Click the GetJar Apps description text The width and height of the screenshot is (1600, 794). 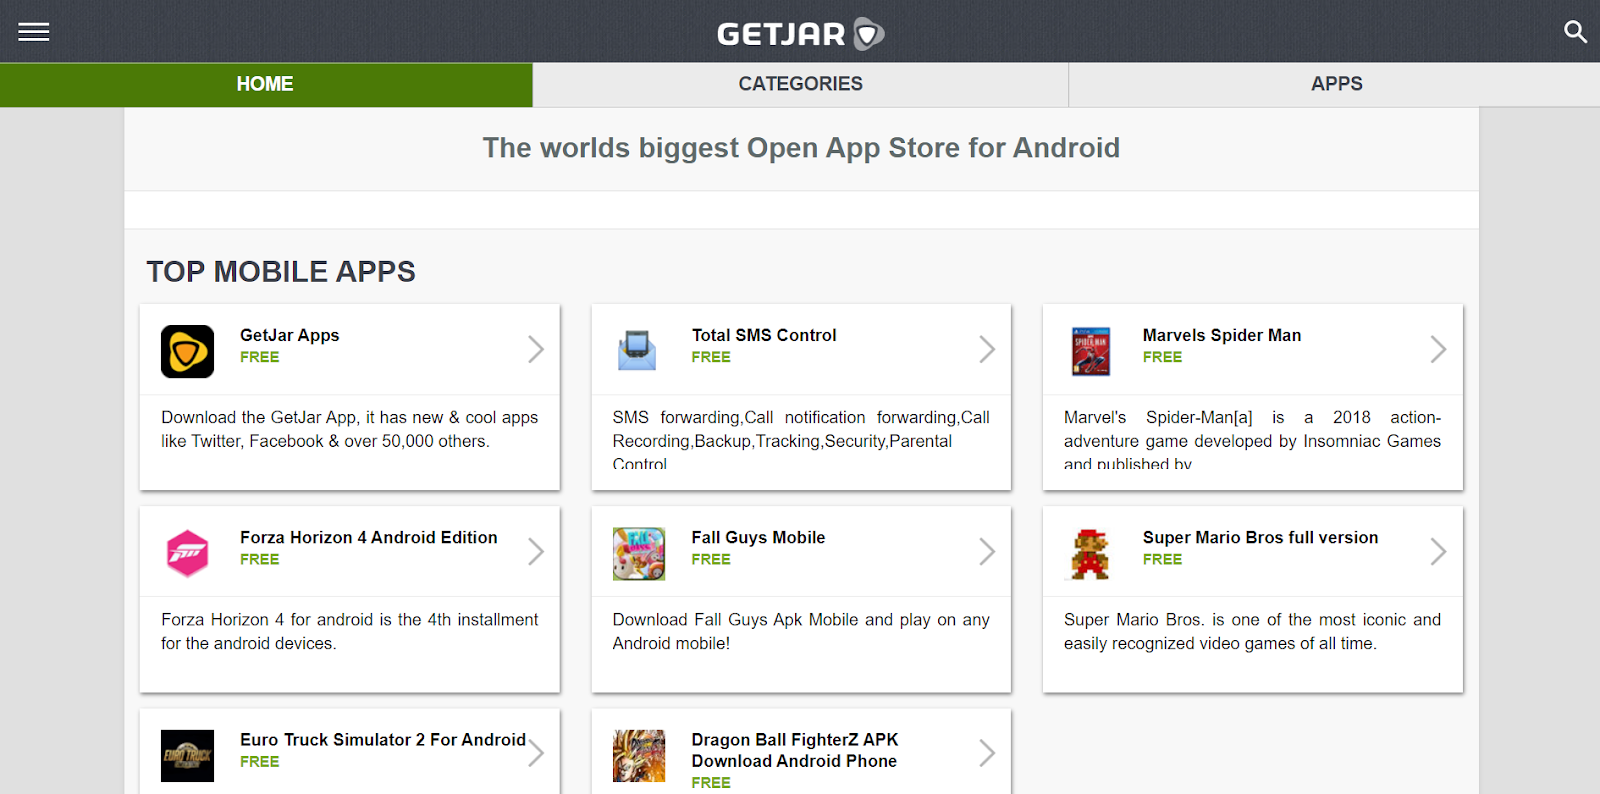click(350, 429)
